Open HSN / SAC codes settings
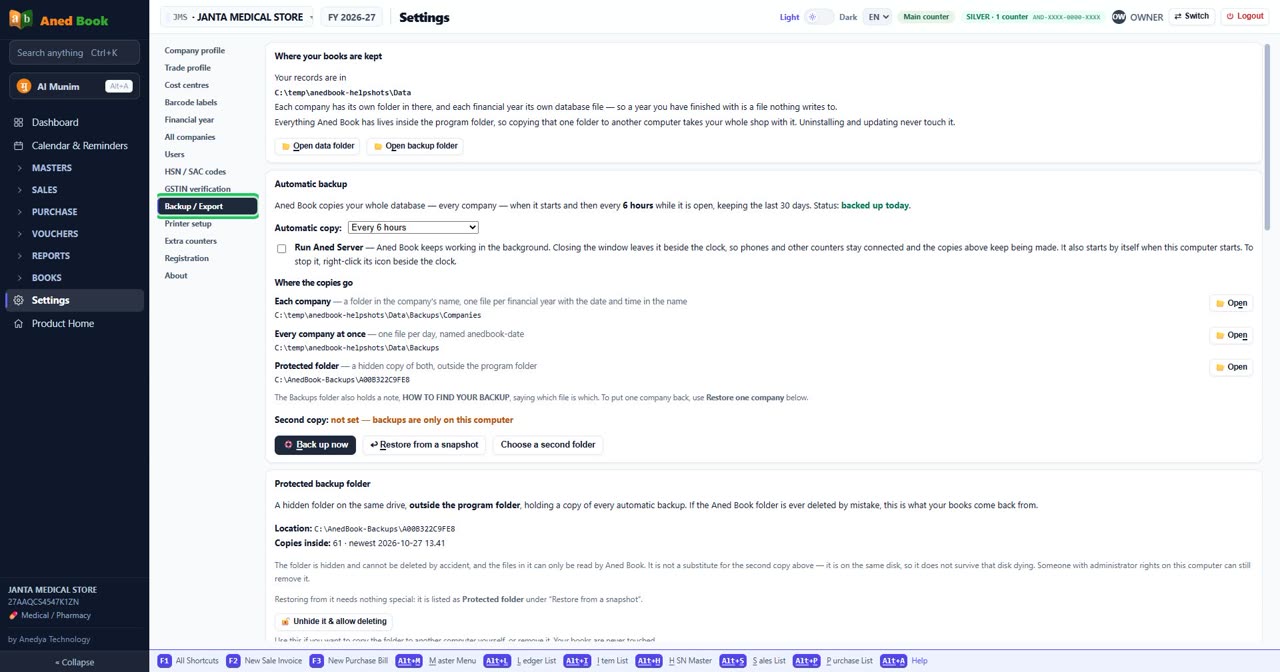This screenshot has width=1280, height=672. [195, 172]
